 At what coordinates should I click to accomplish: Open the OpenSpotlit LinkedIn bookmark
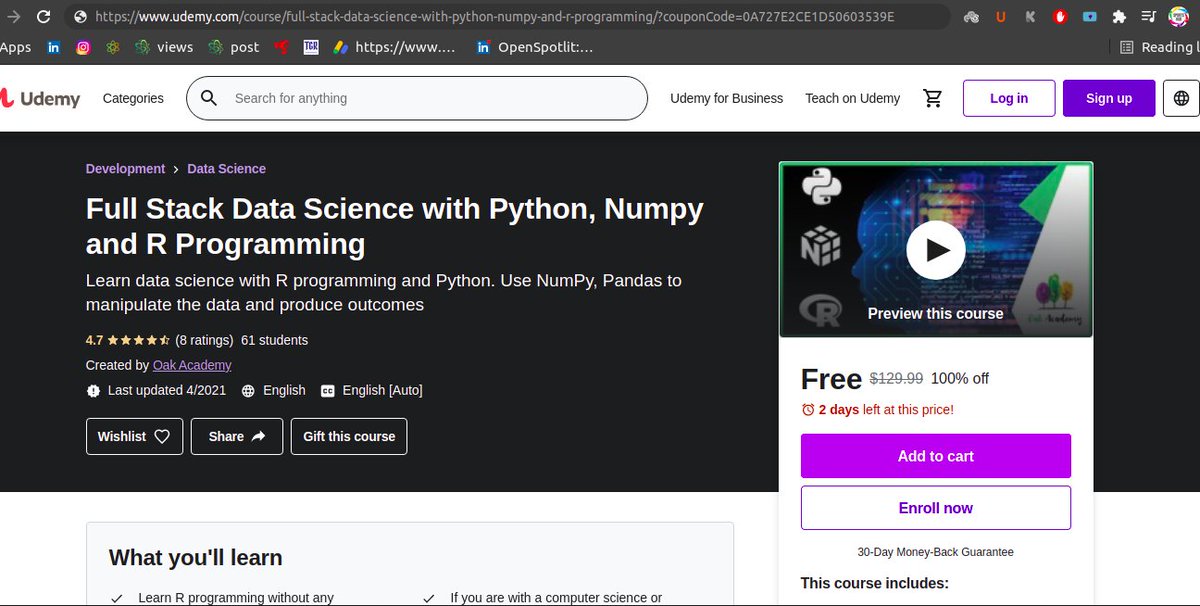534,47
